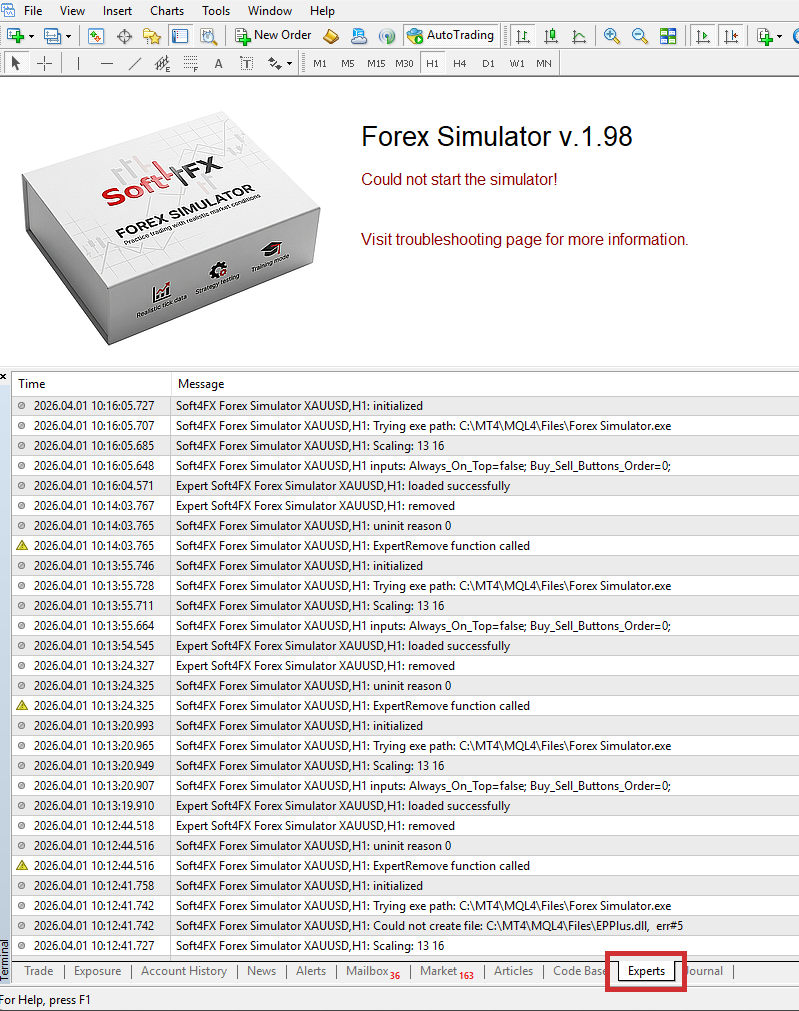Toggle the Terminal panel icon
This screenshot has width=799, height=1011.
(x=180, y=36)
